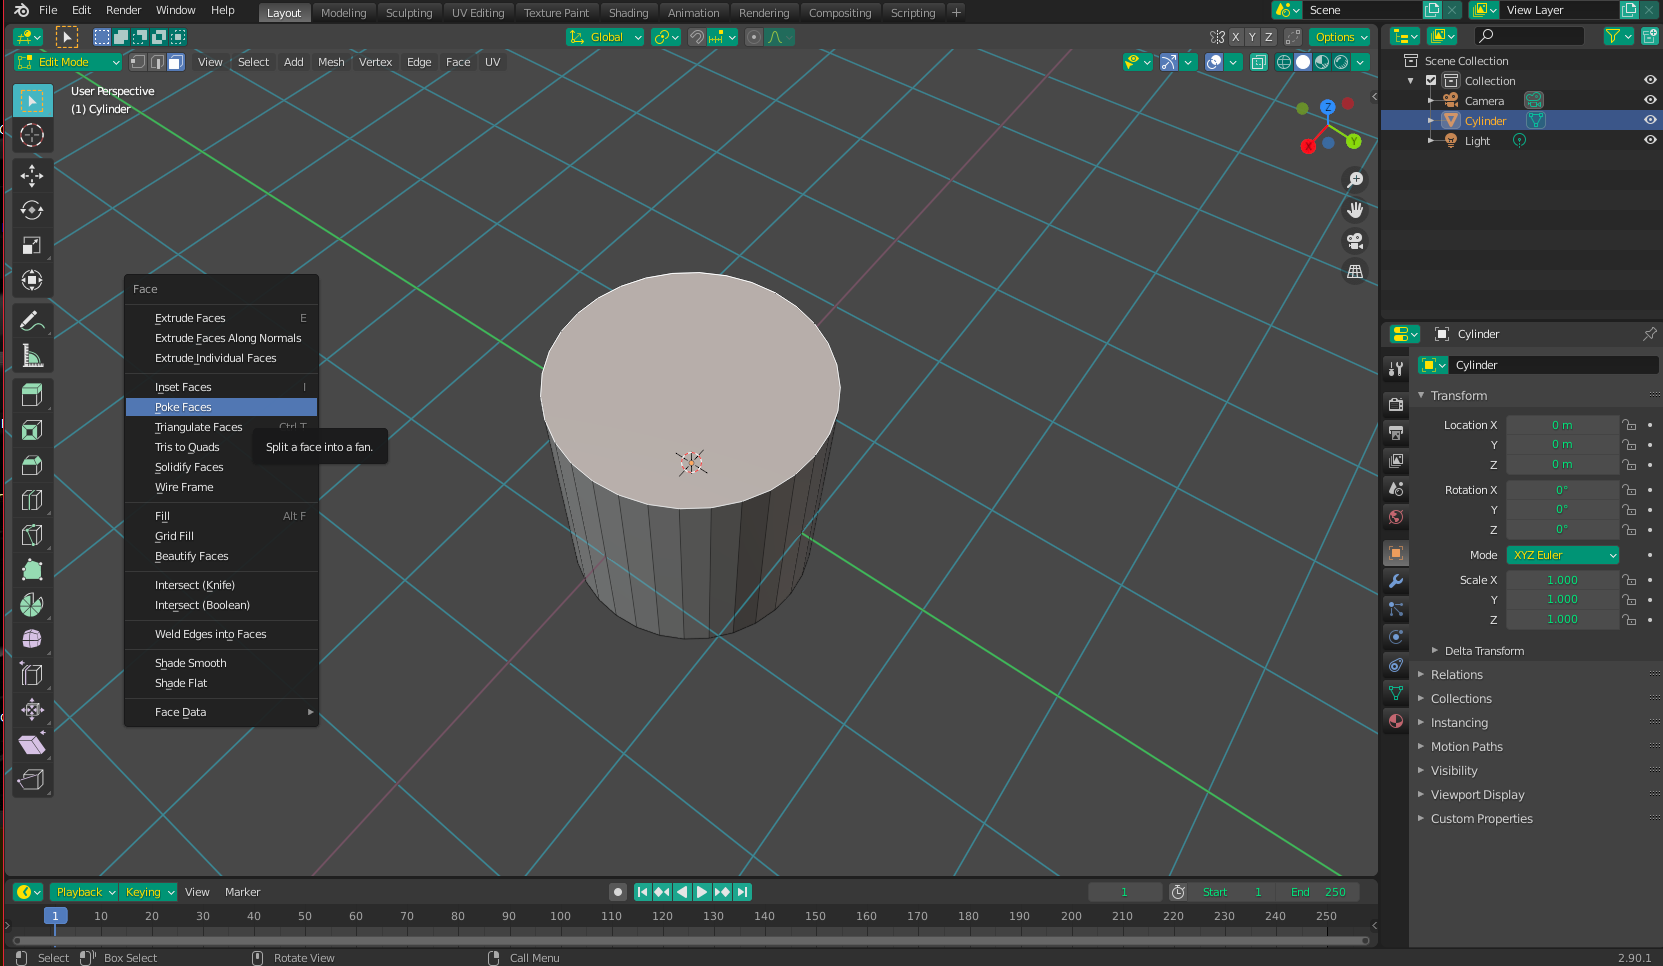
Task: Open the Options dropdown
Action: 1340,37
